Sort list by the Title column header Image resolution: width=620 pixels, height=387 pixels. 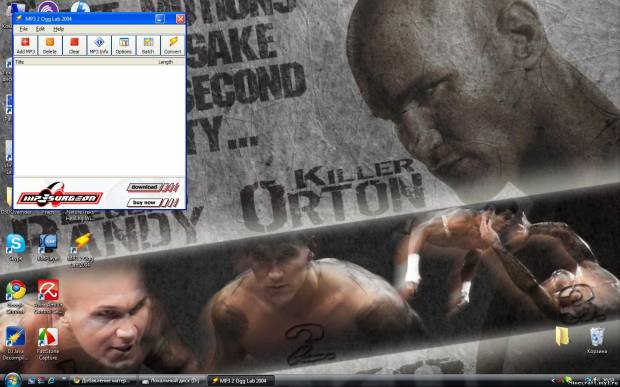[x=84, y=62]
